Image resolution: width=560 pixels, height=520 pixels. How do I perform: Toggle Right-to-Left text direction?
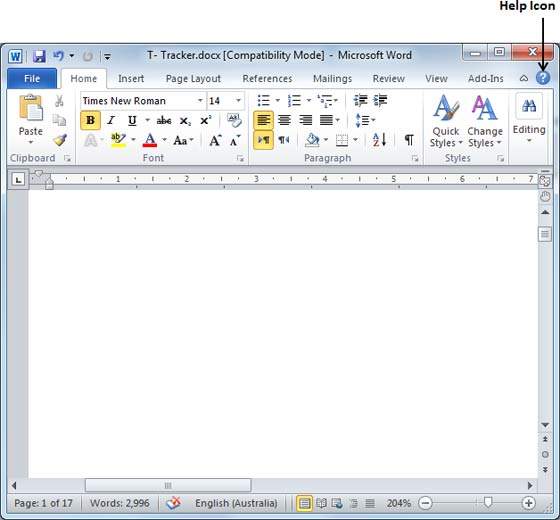point(284,140)
